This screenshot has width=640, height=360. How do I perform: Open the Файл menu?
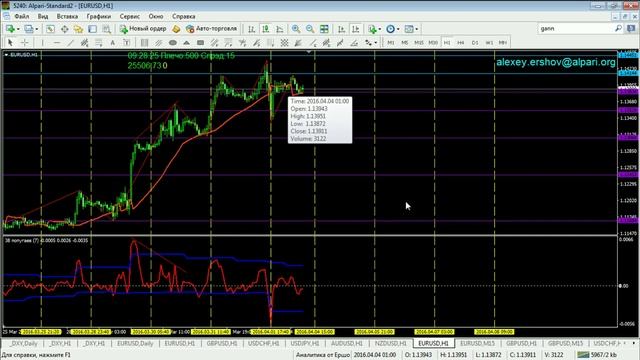point(22,16)
